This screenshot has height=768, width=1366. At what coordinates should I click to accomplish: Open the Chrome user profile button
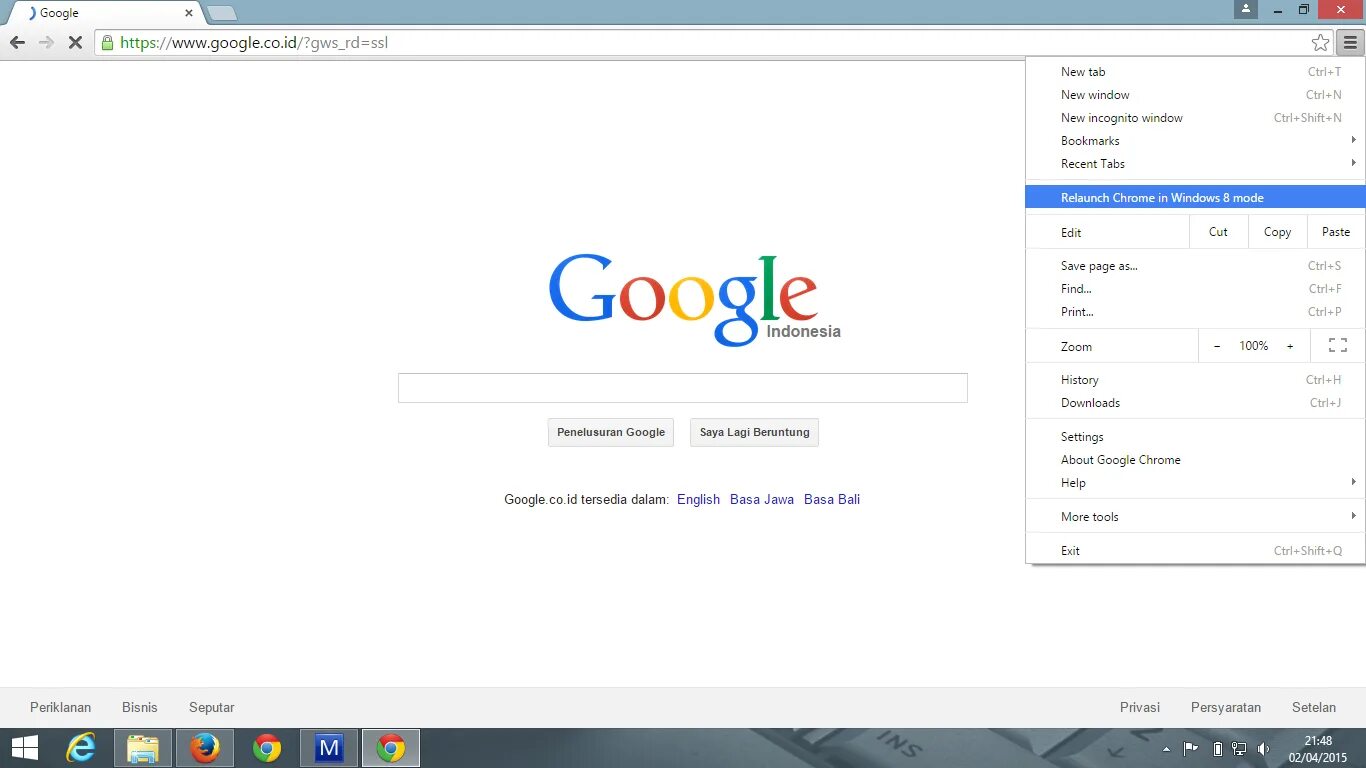click(x=1245, y=9)
